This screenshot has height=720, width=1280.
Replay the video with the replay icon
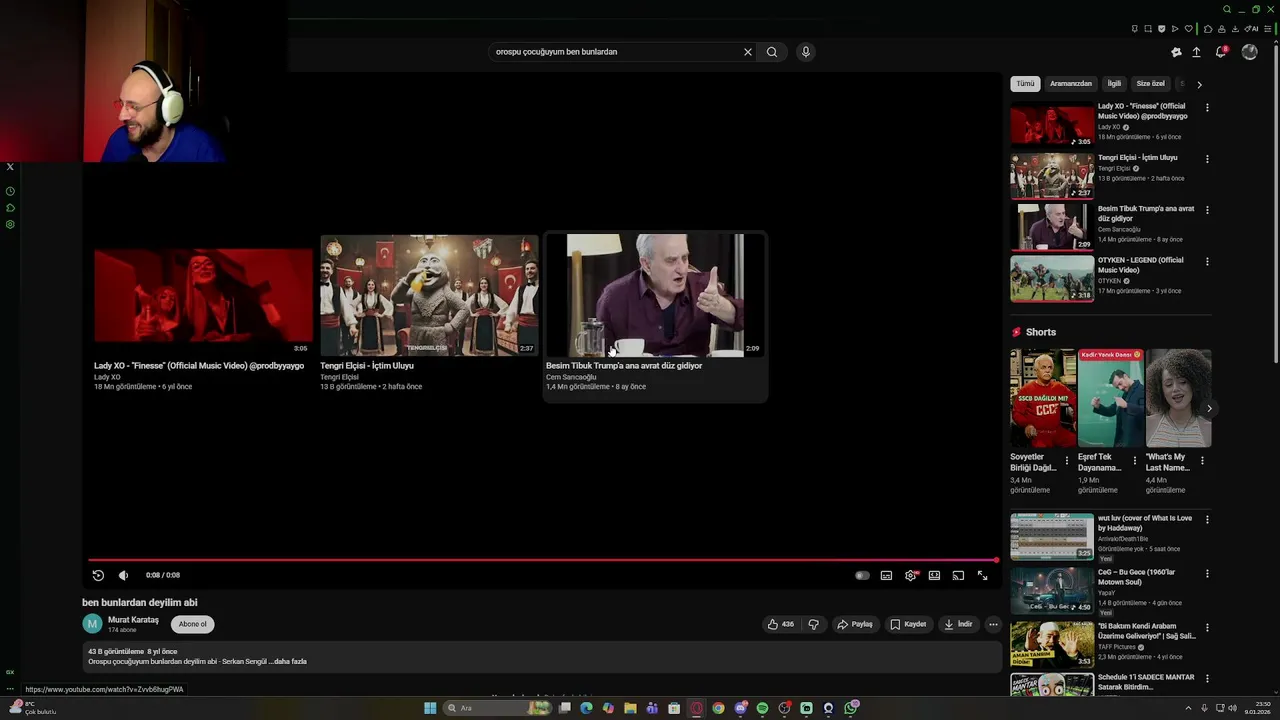(98, 575)
